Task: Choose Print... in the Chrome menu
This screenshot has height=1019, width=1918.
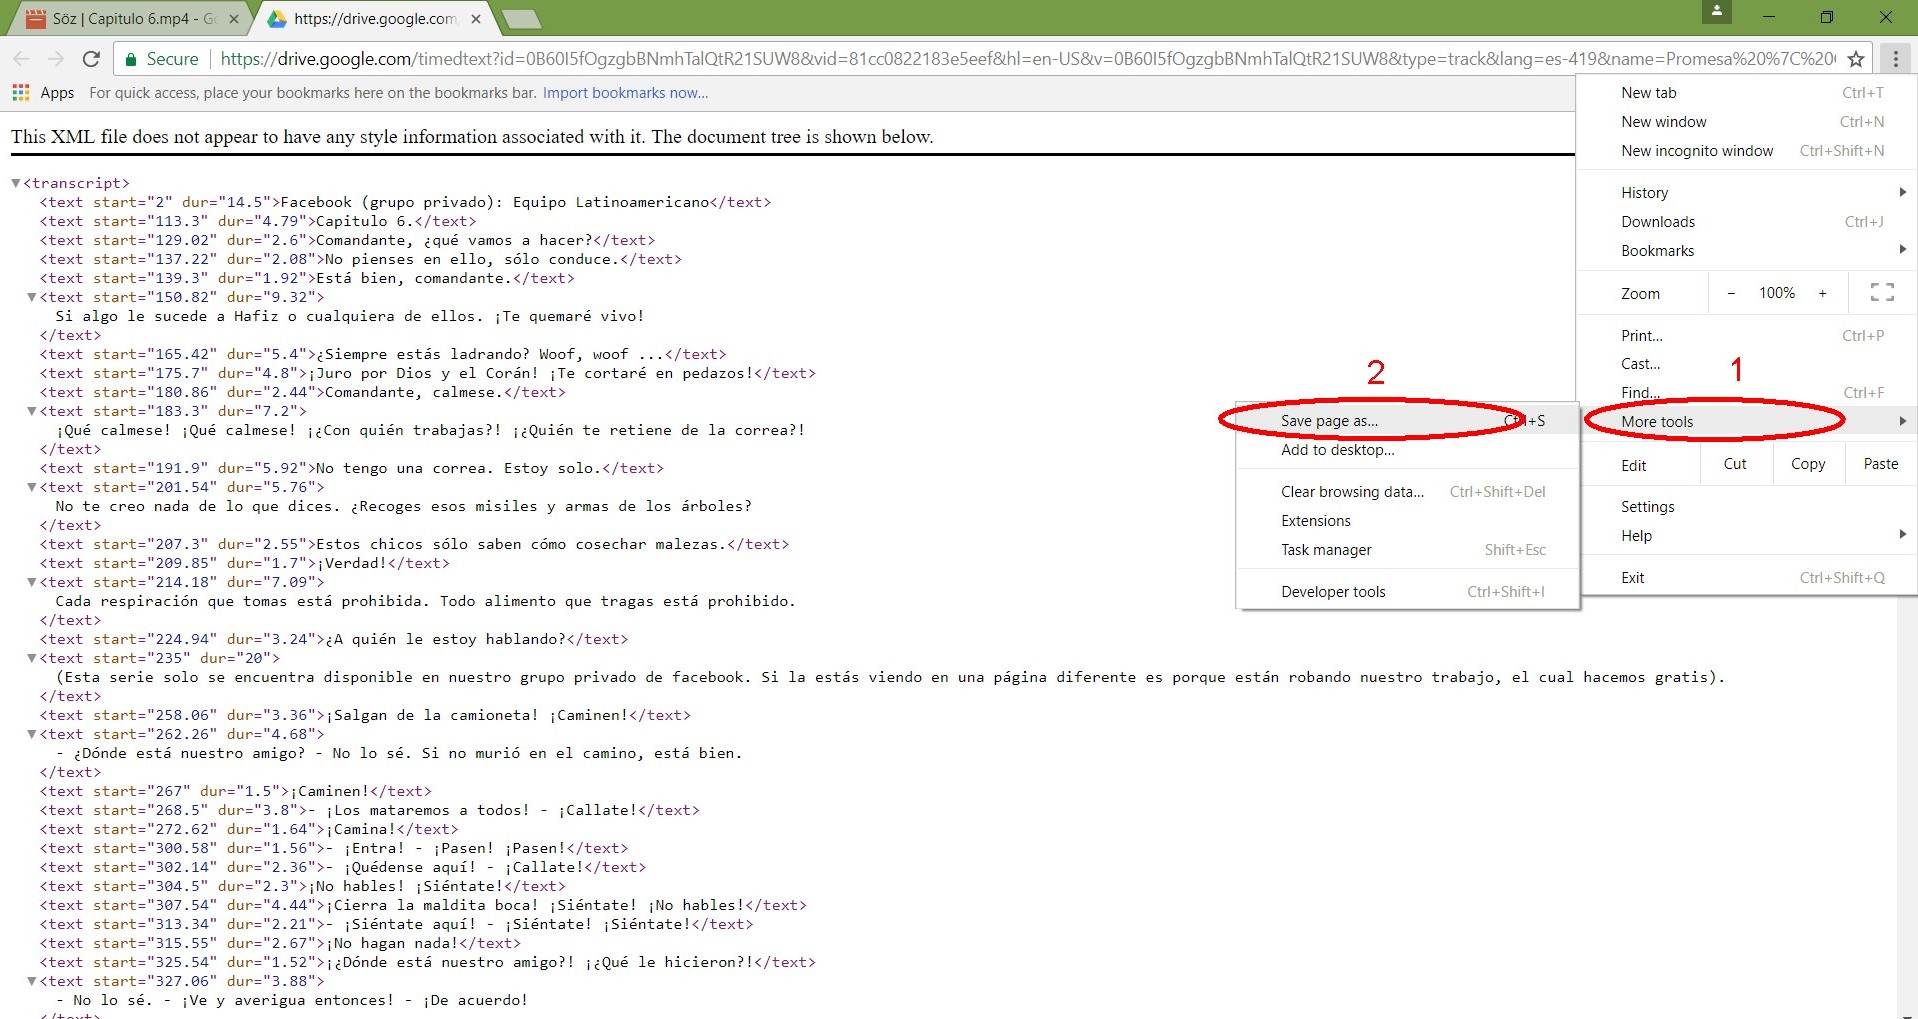Action: click(x=1747, y=336)
